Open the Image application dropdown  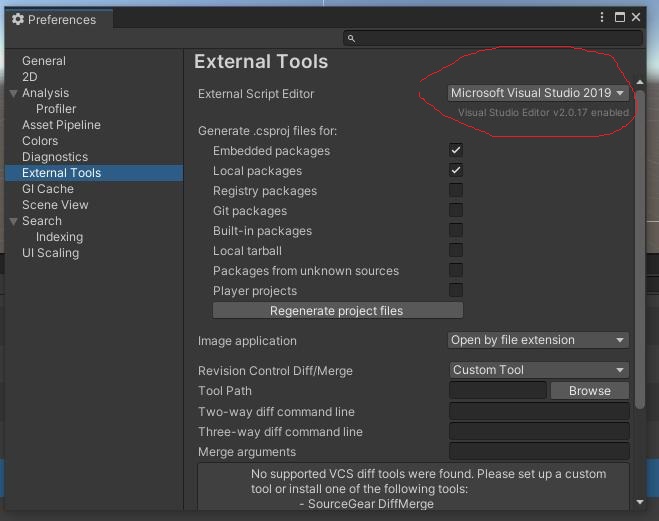tap(538, 340)
